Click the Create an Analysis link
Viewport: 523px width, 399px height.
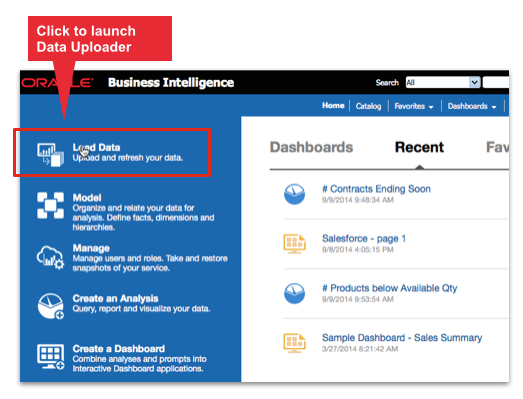click(115, 299)
